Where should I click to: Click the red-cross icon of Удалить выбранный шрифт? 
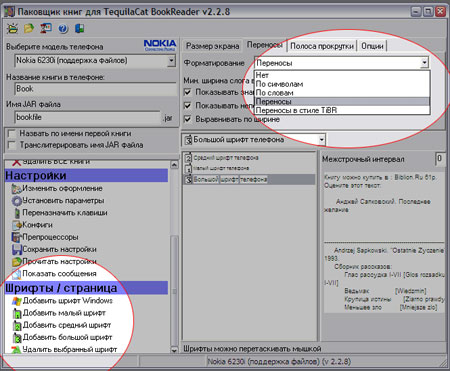pyautogui.click(x=16, y=350)
